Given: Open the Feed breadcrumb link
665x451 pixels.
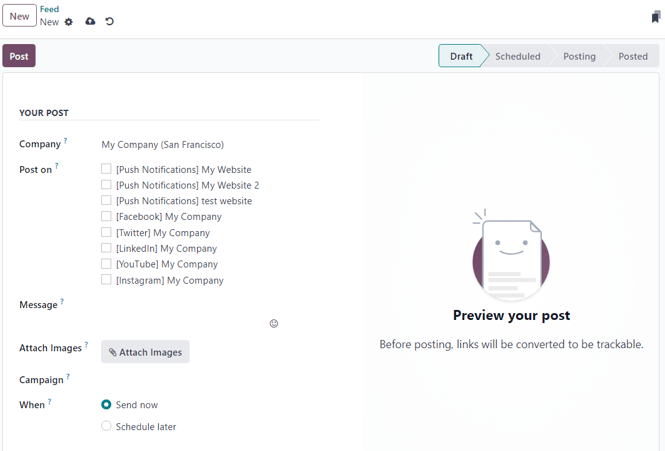Looking at the screenshot, I should coord(49,9).
